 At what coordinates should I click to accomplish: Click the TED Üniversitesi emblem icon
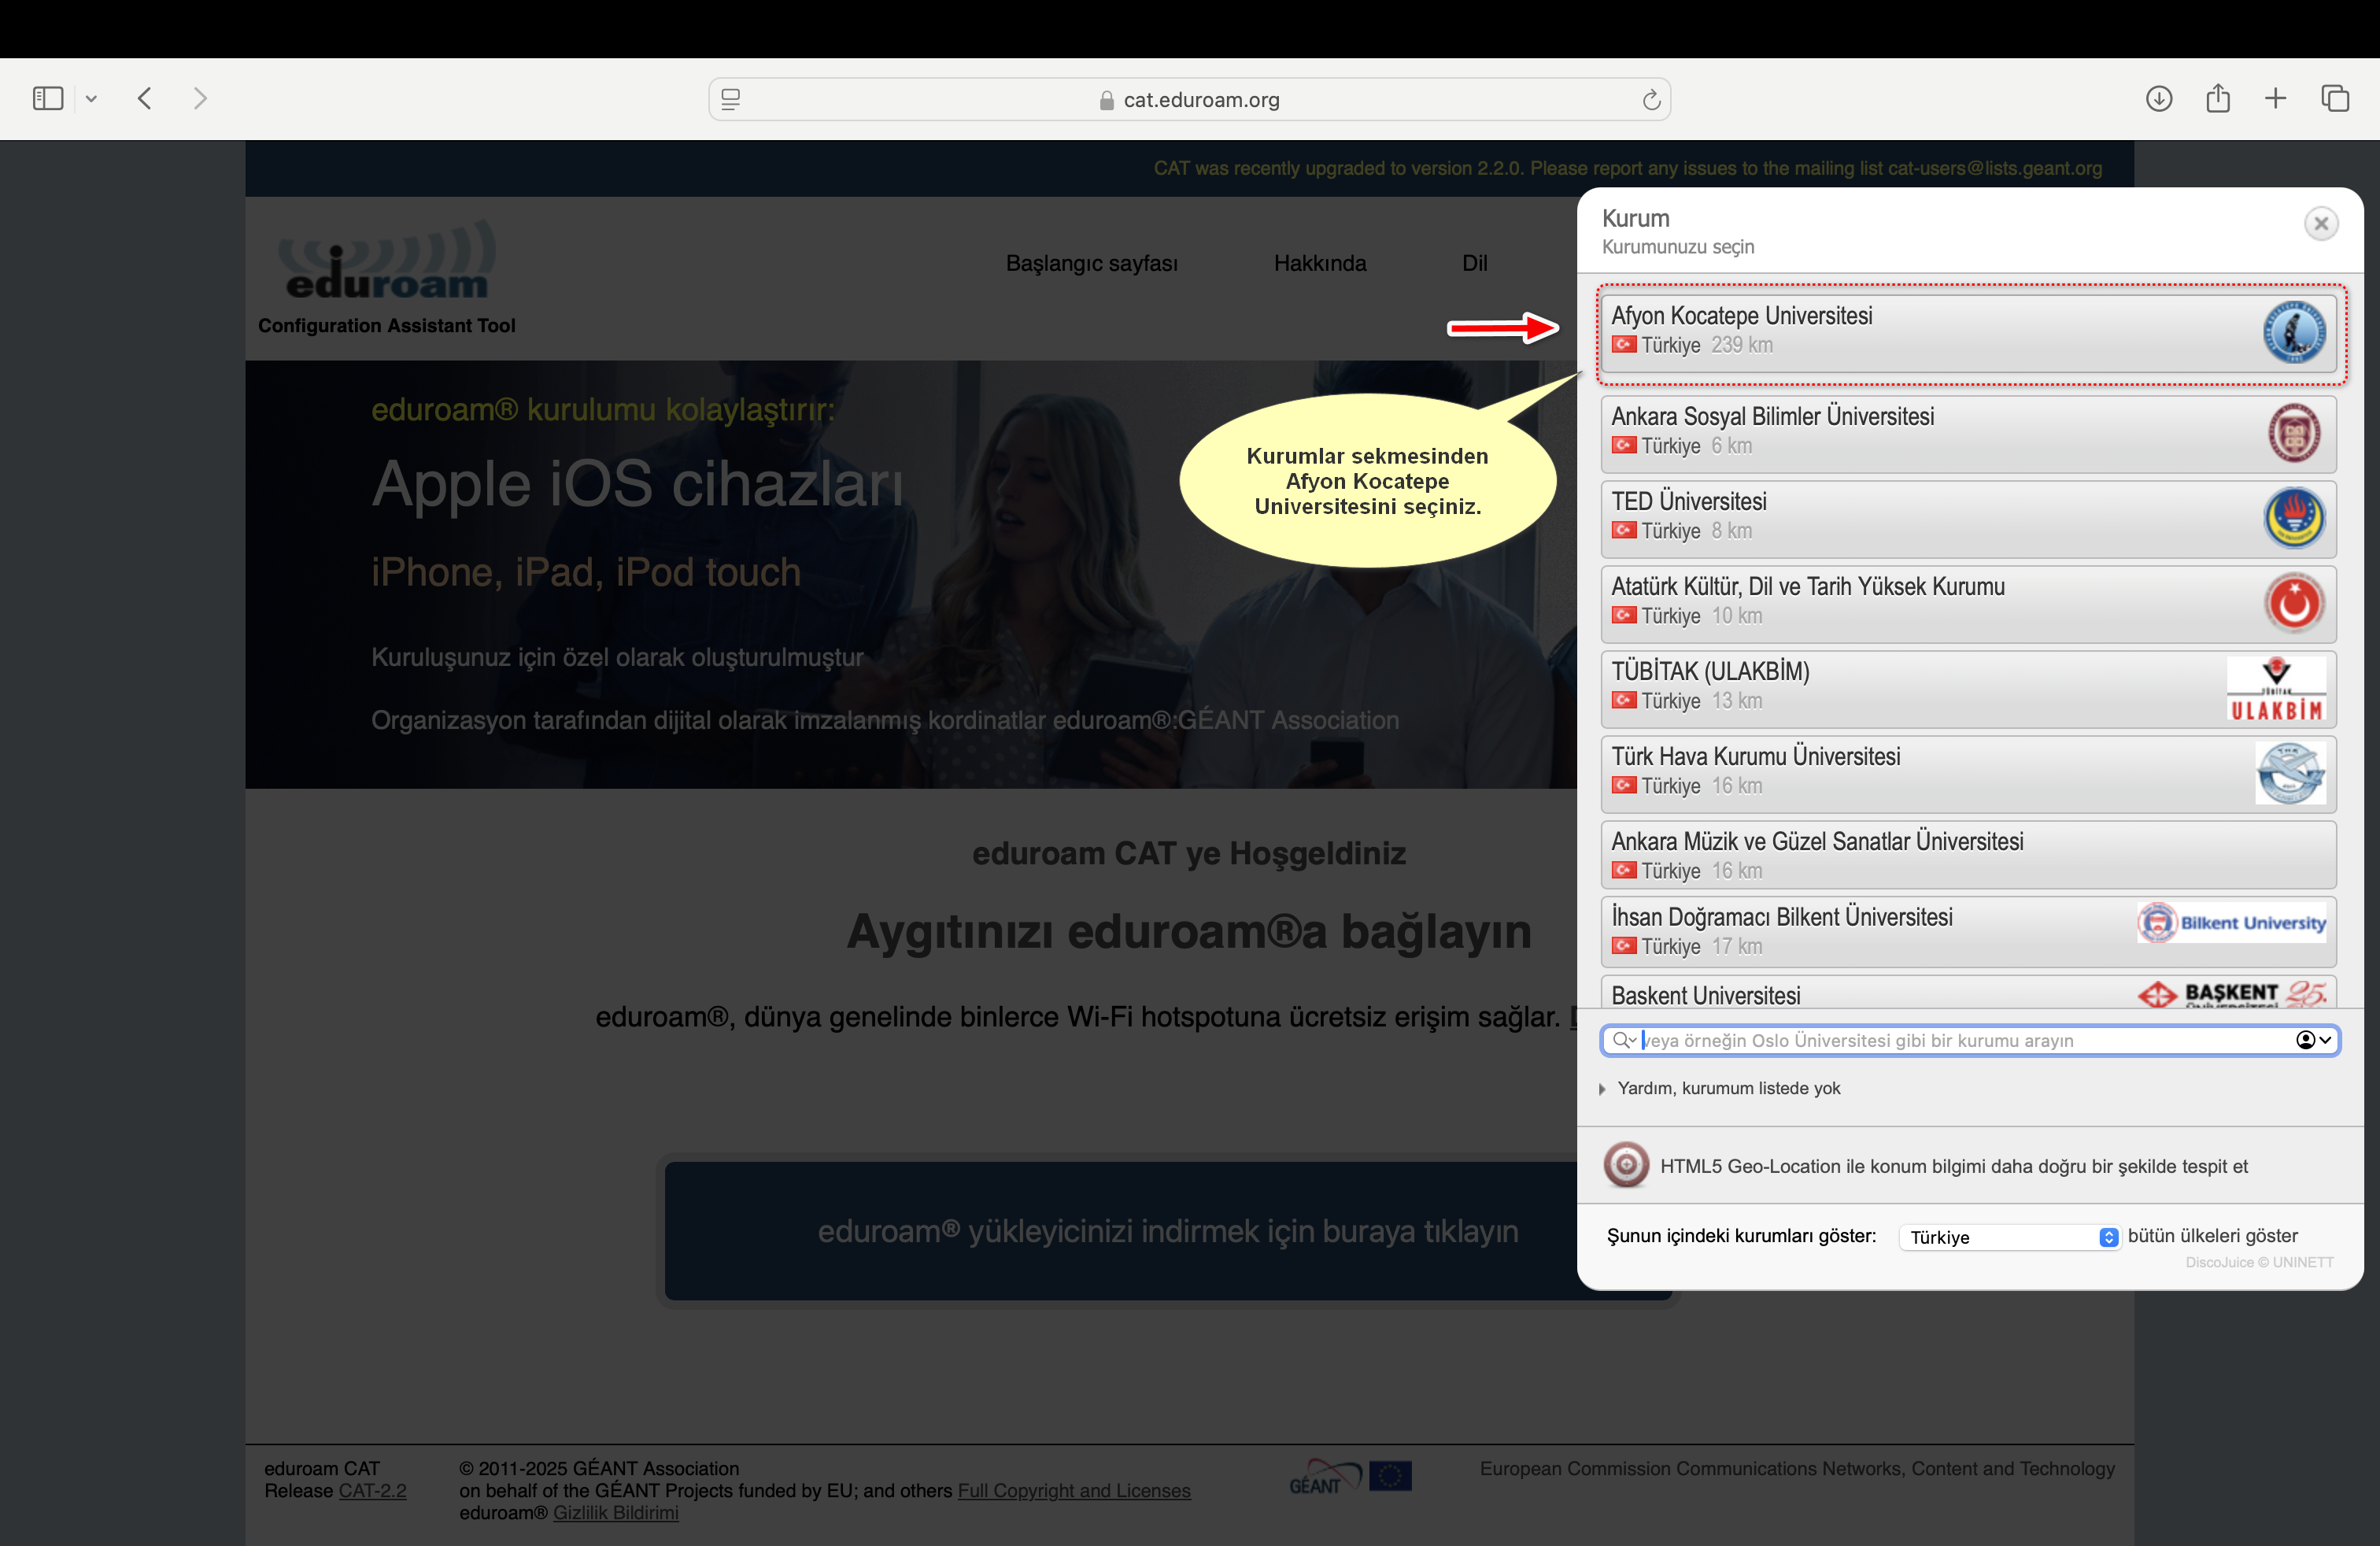(2294, 518)
